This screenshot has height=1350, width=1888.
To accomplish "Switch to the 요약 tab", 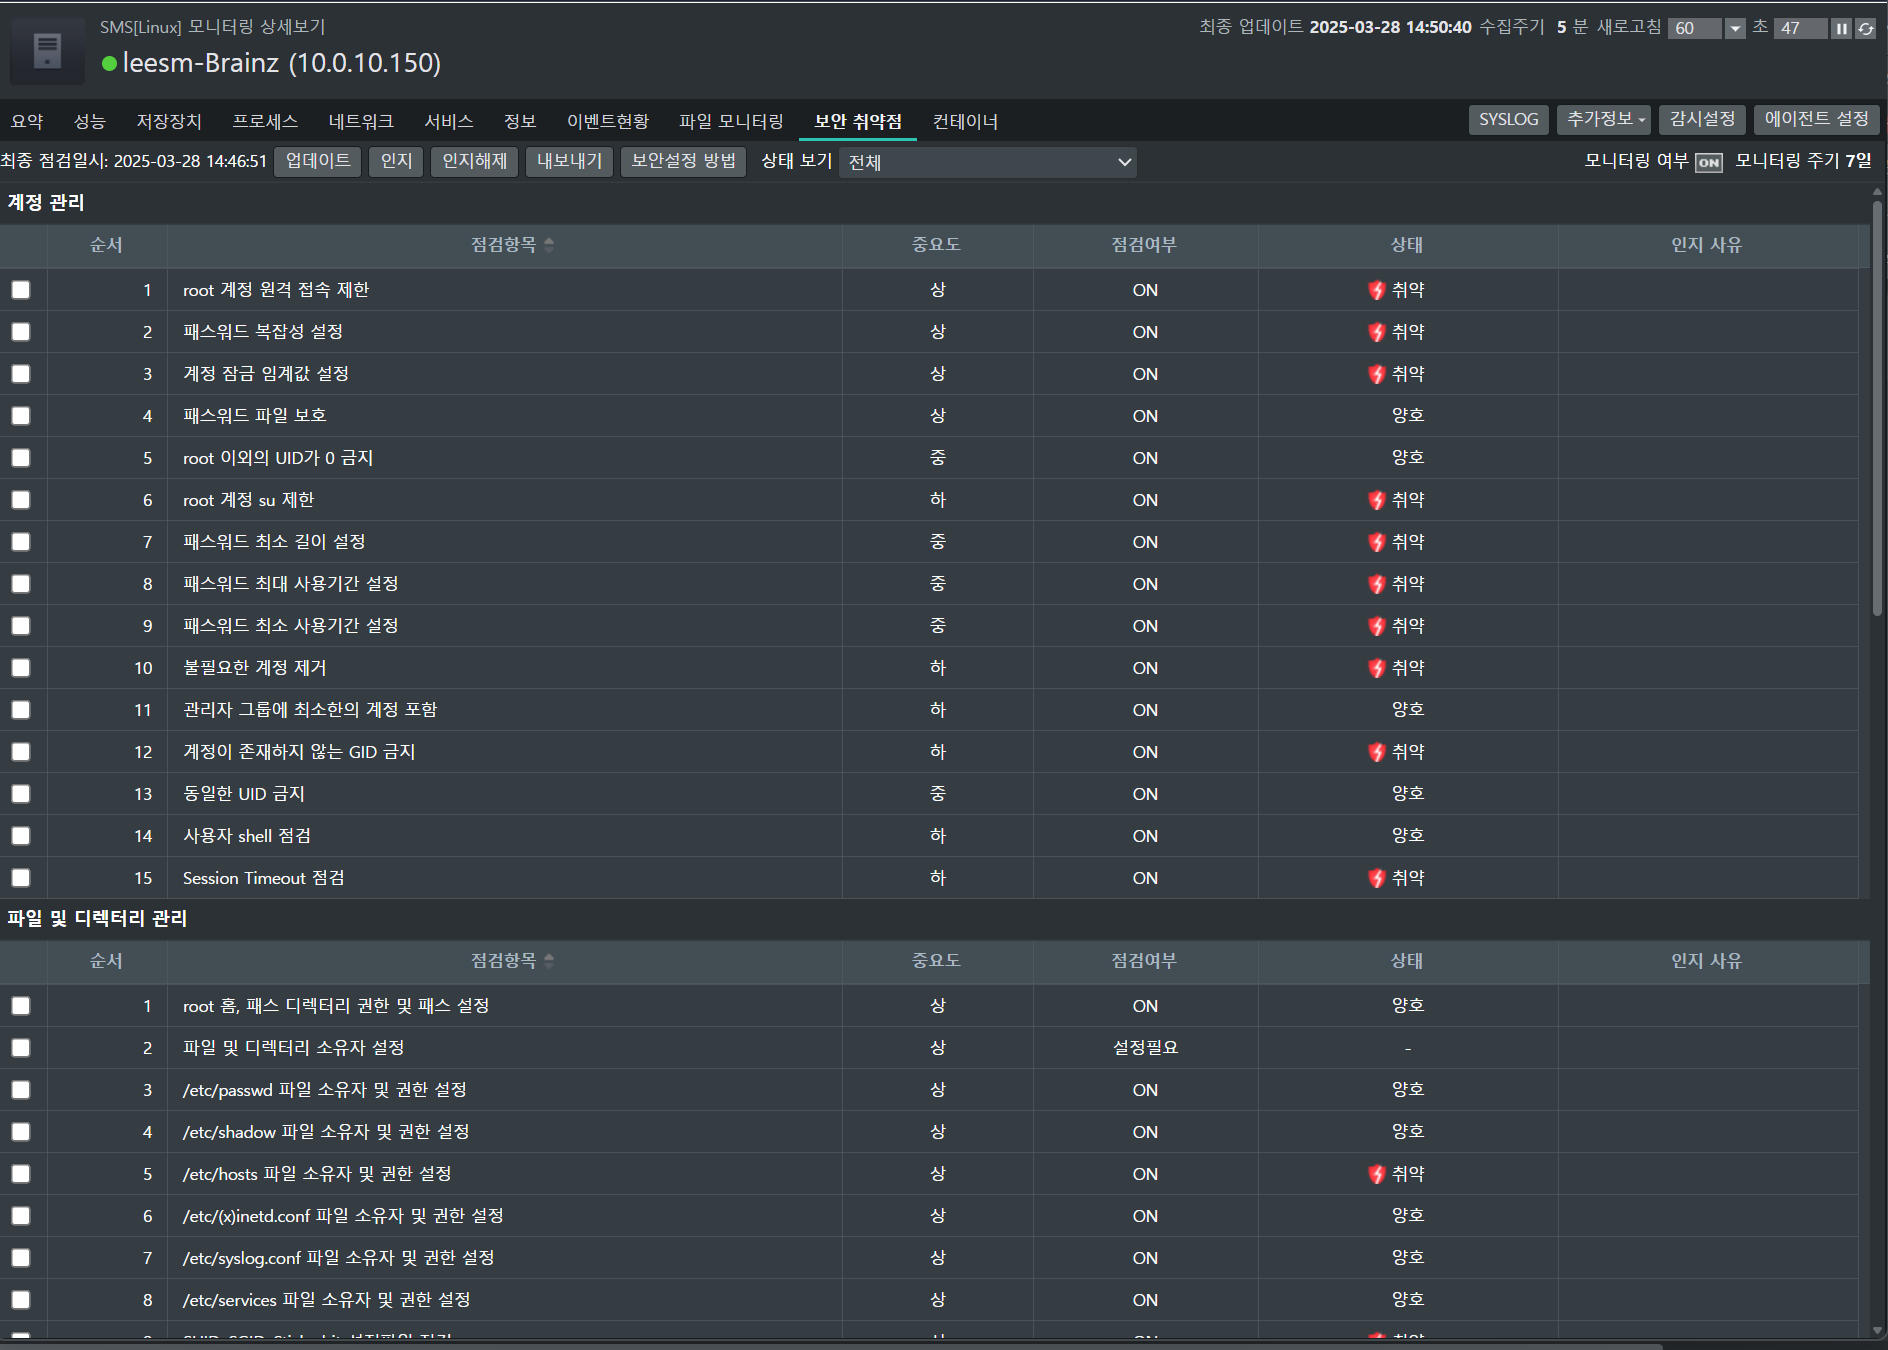I will click(27, 121).
